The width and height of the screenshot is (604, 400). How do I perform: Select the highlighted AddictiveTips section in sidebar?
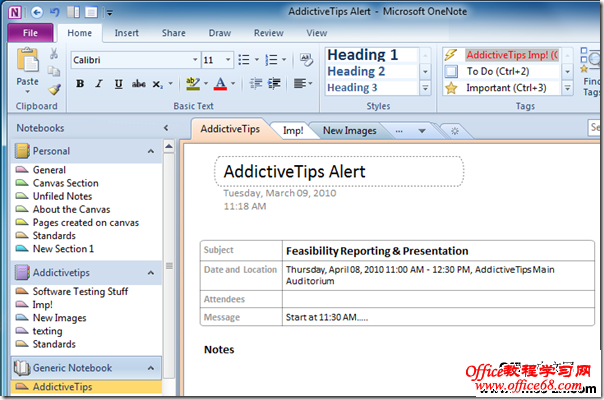click(x=87, y=387)
